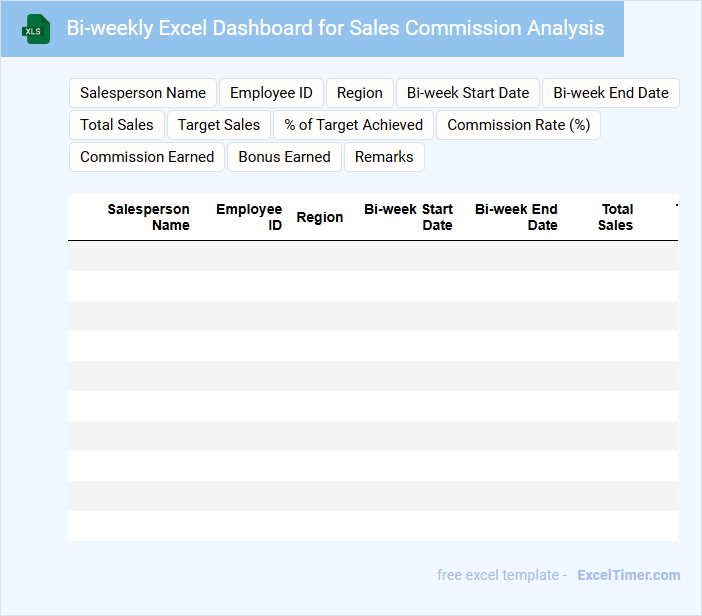Click the % of Target Achieved tag
This screenshot has width=702, height=616.
click(354, 125)
